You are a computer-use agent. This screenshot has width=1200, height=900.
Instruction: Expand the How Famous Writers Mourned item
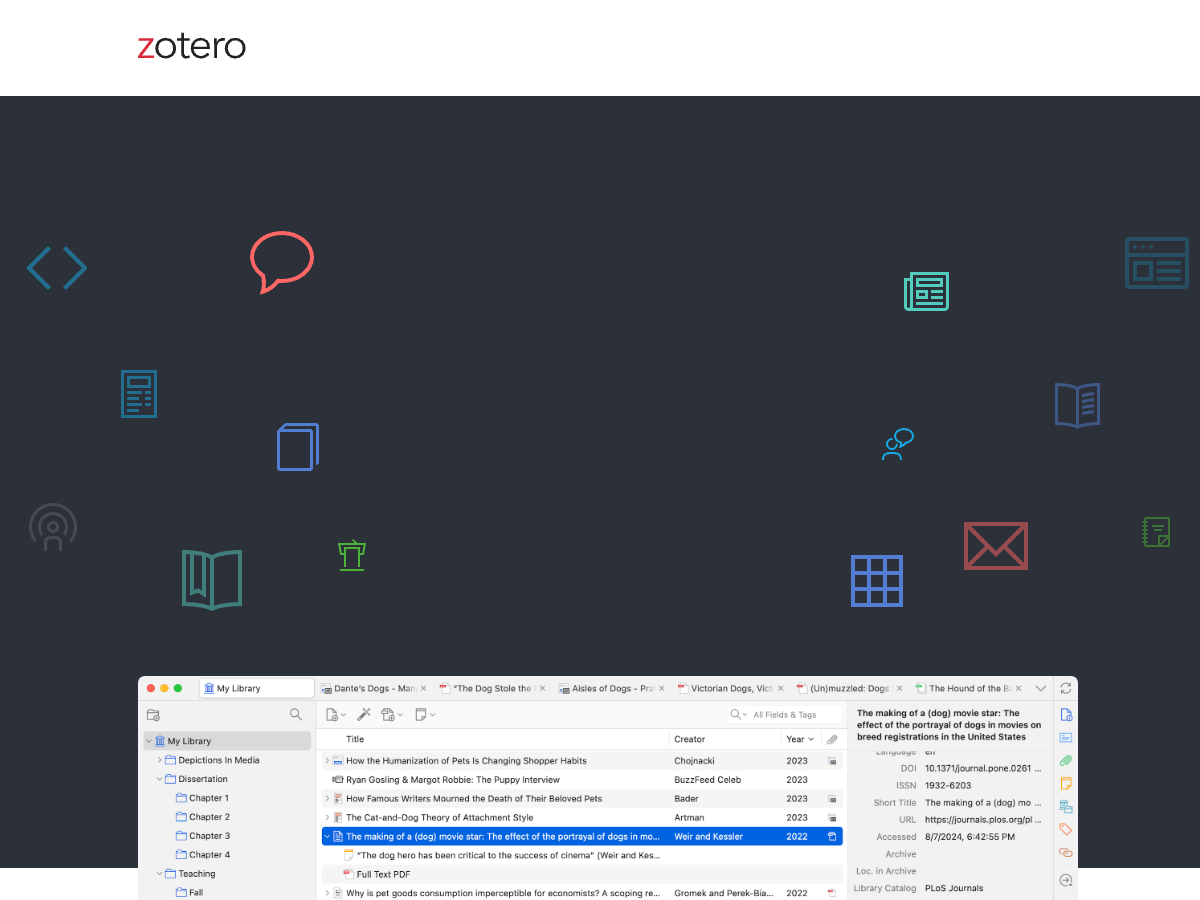pos(327,799)
